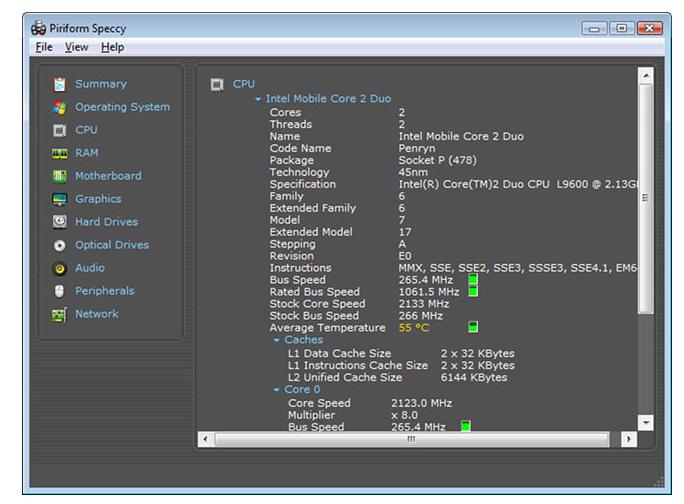Viewport: 684px width, 504px height.
Task: Click the Hard Drives disk icon
Action: coord(59,222)
